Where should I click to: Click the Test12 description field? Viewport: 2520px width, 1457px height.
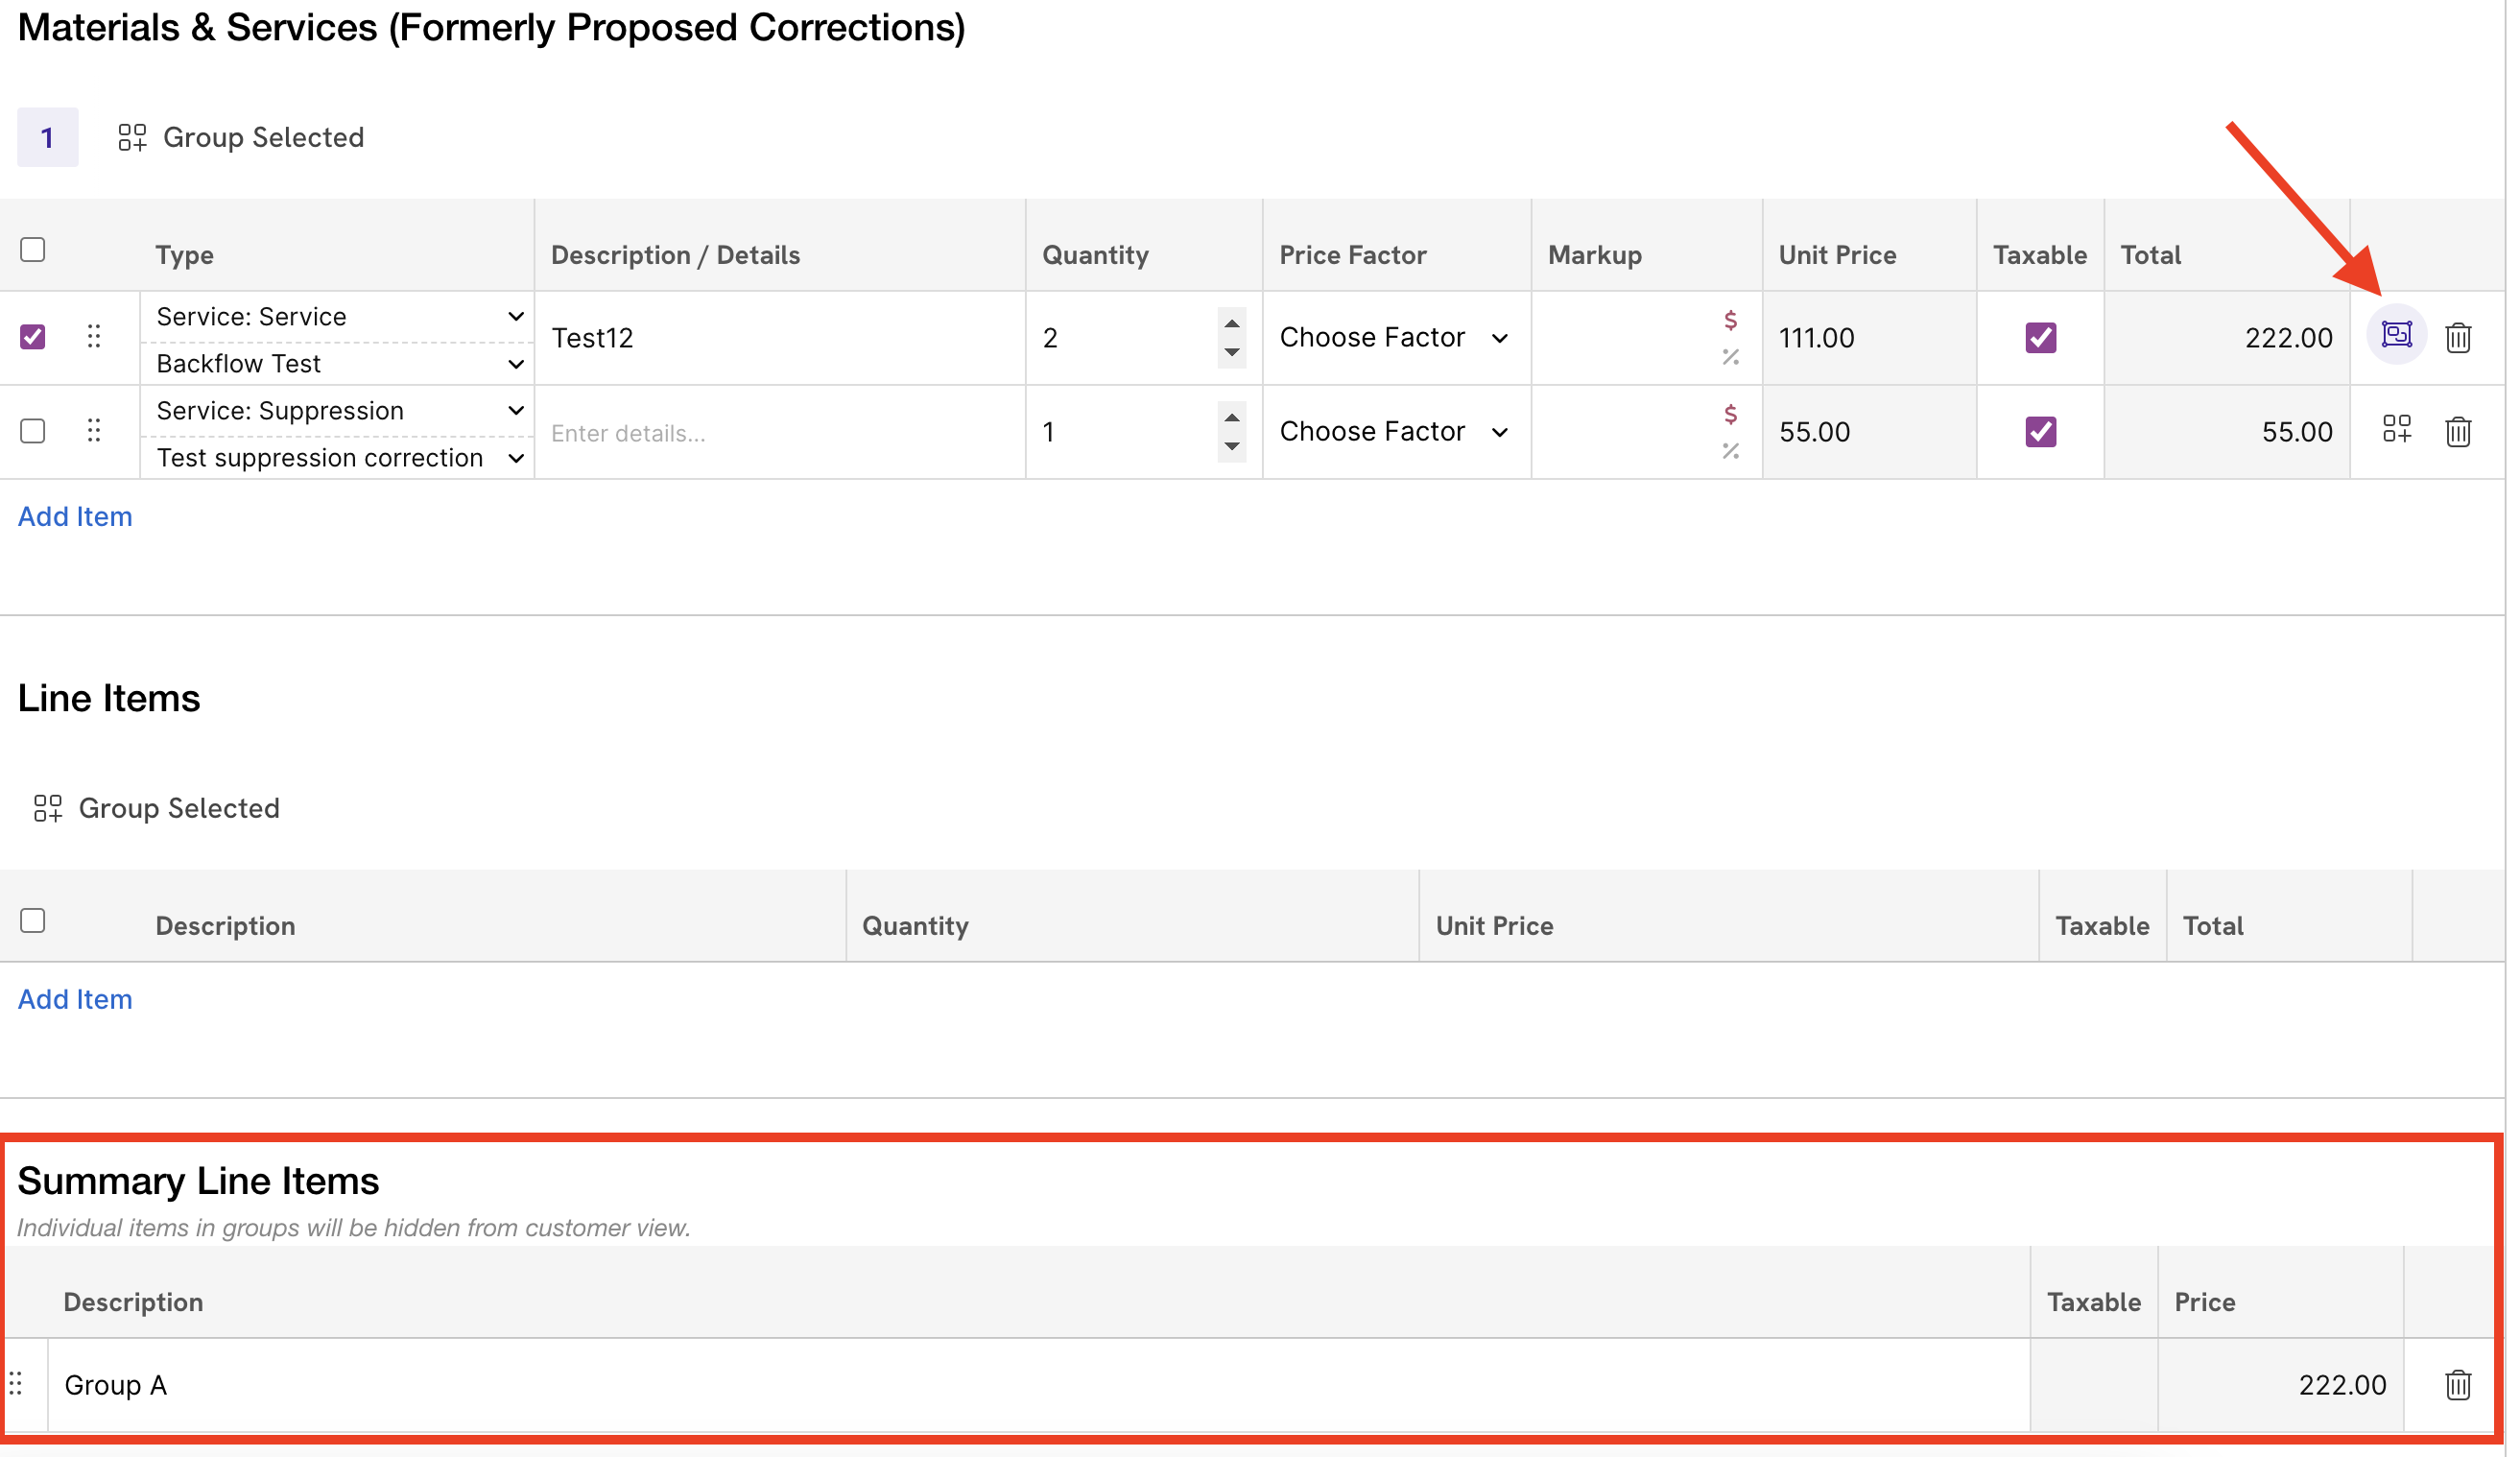(780, 338)
